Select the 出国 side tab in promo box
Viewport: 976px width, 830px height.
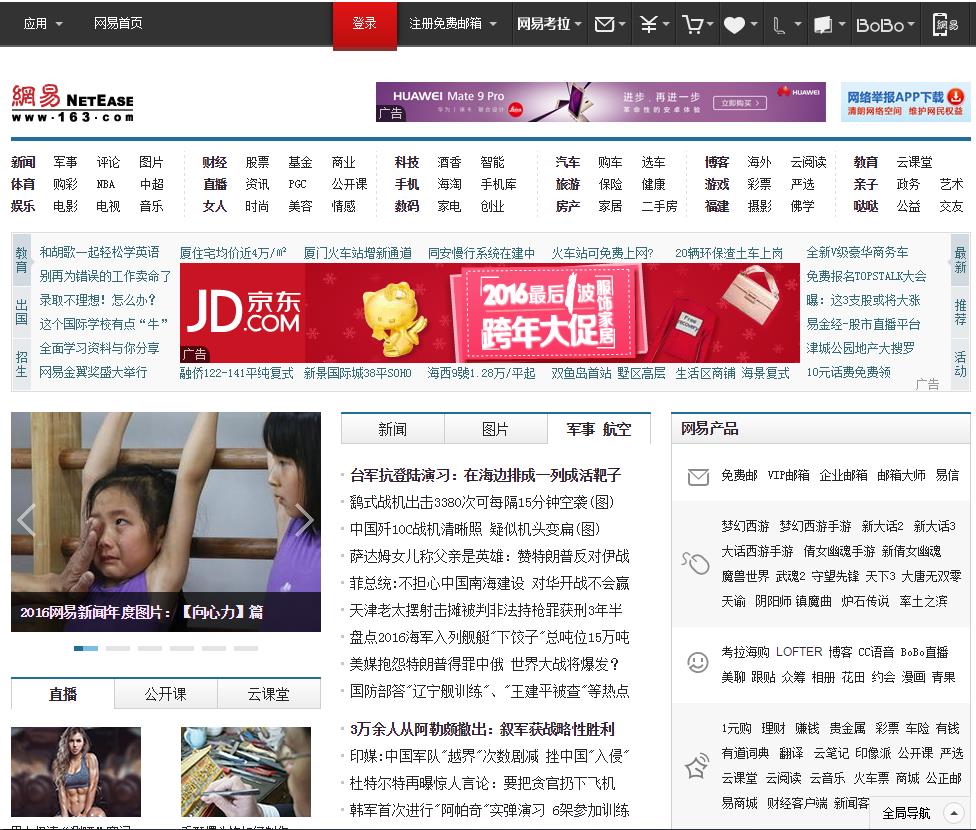tap(22, 311)
